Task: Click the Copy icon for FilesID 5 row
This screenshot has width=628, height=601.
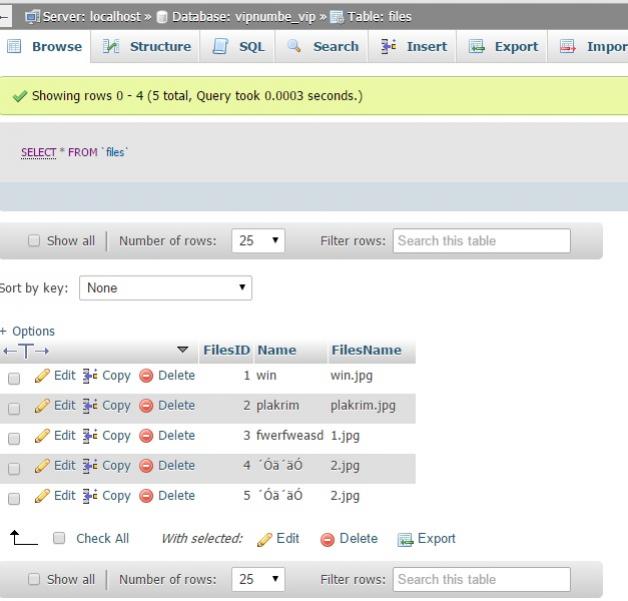Action: pos(90,496)
